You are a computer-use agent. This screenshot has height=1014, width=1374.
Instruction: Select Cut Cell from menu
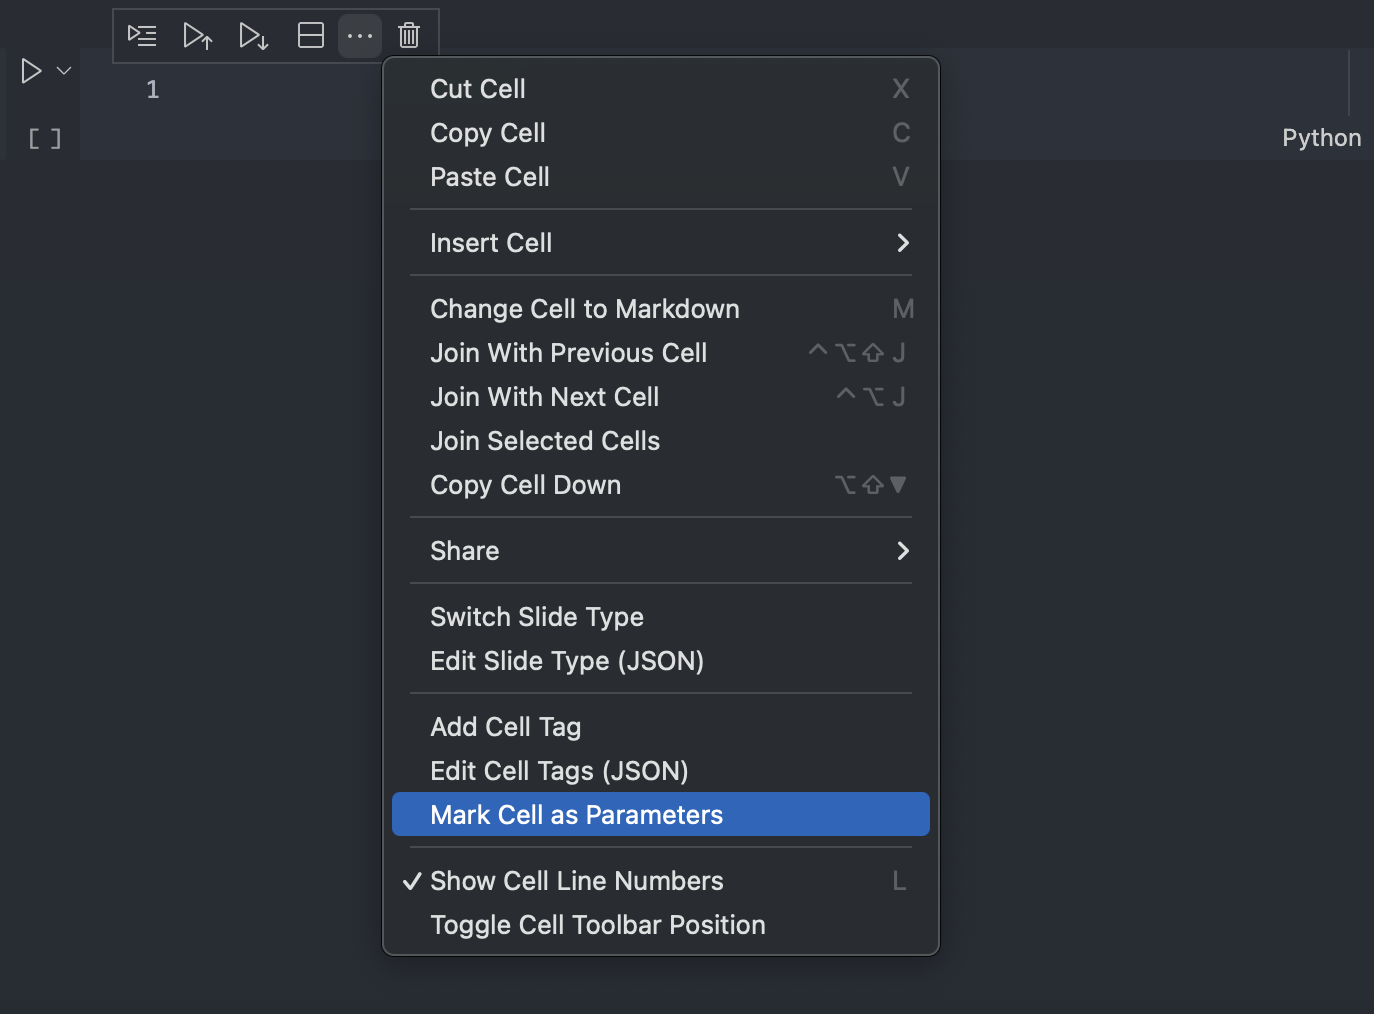pos(661,89)
